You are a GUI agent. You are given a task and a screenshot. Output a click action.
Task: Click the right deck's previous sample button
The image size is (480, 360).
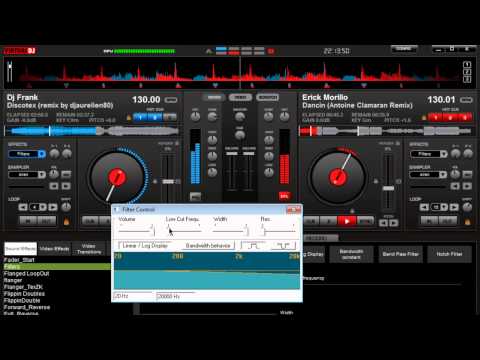[x=455, y=186]
